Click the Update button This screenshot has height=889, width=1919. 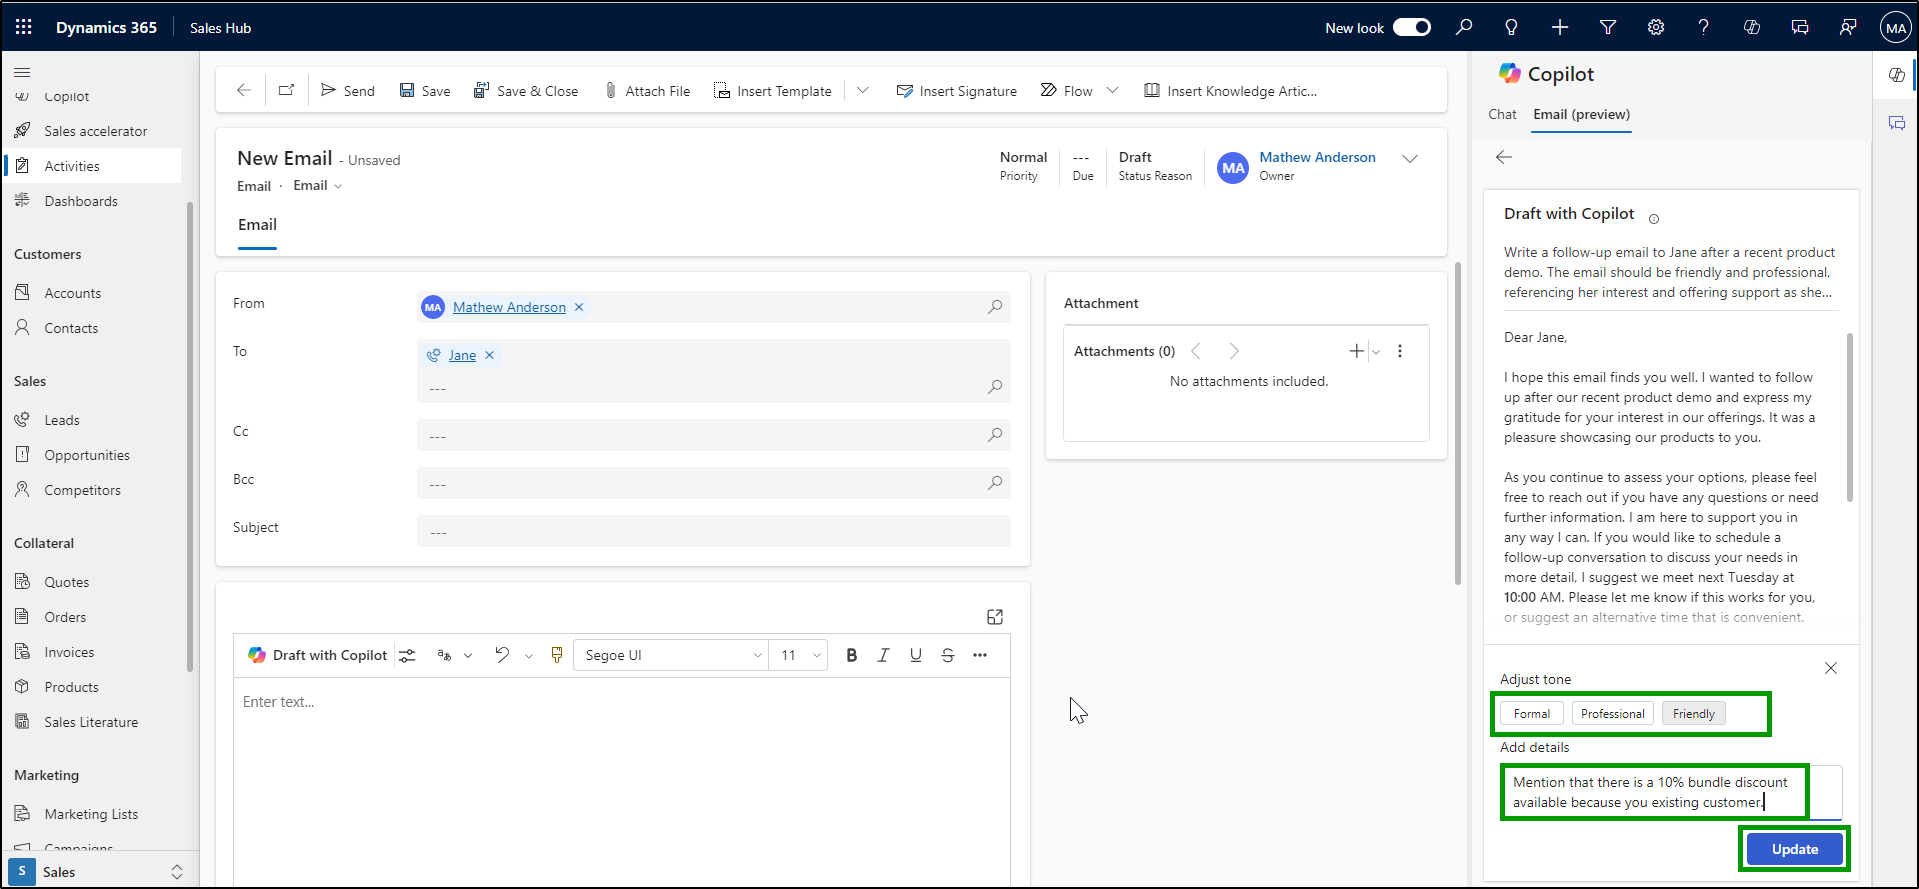pos(1794,849)
